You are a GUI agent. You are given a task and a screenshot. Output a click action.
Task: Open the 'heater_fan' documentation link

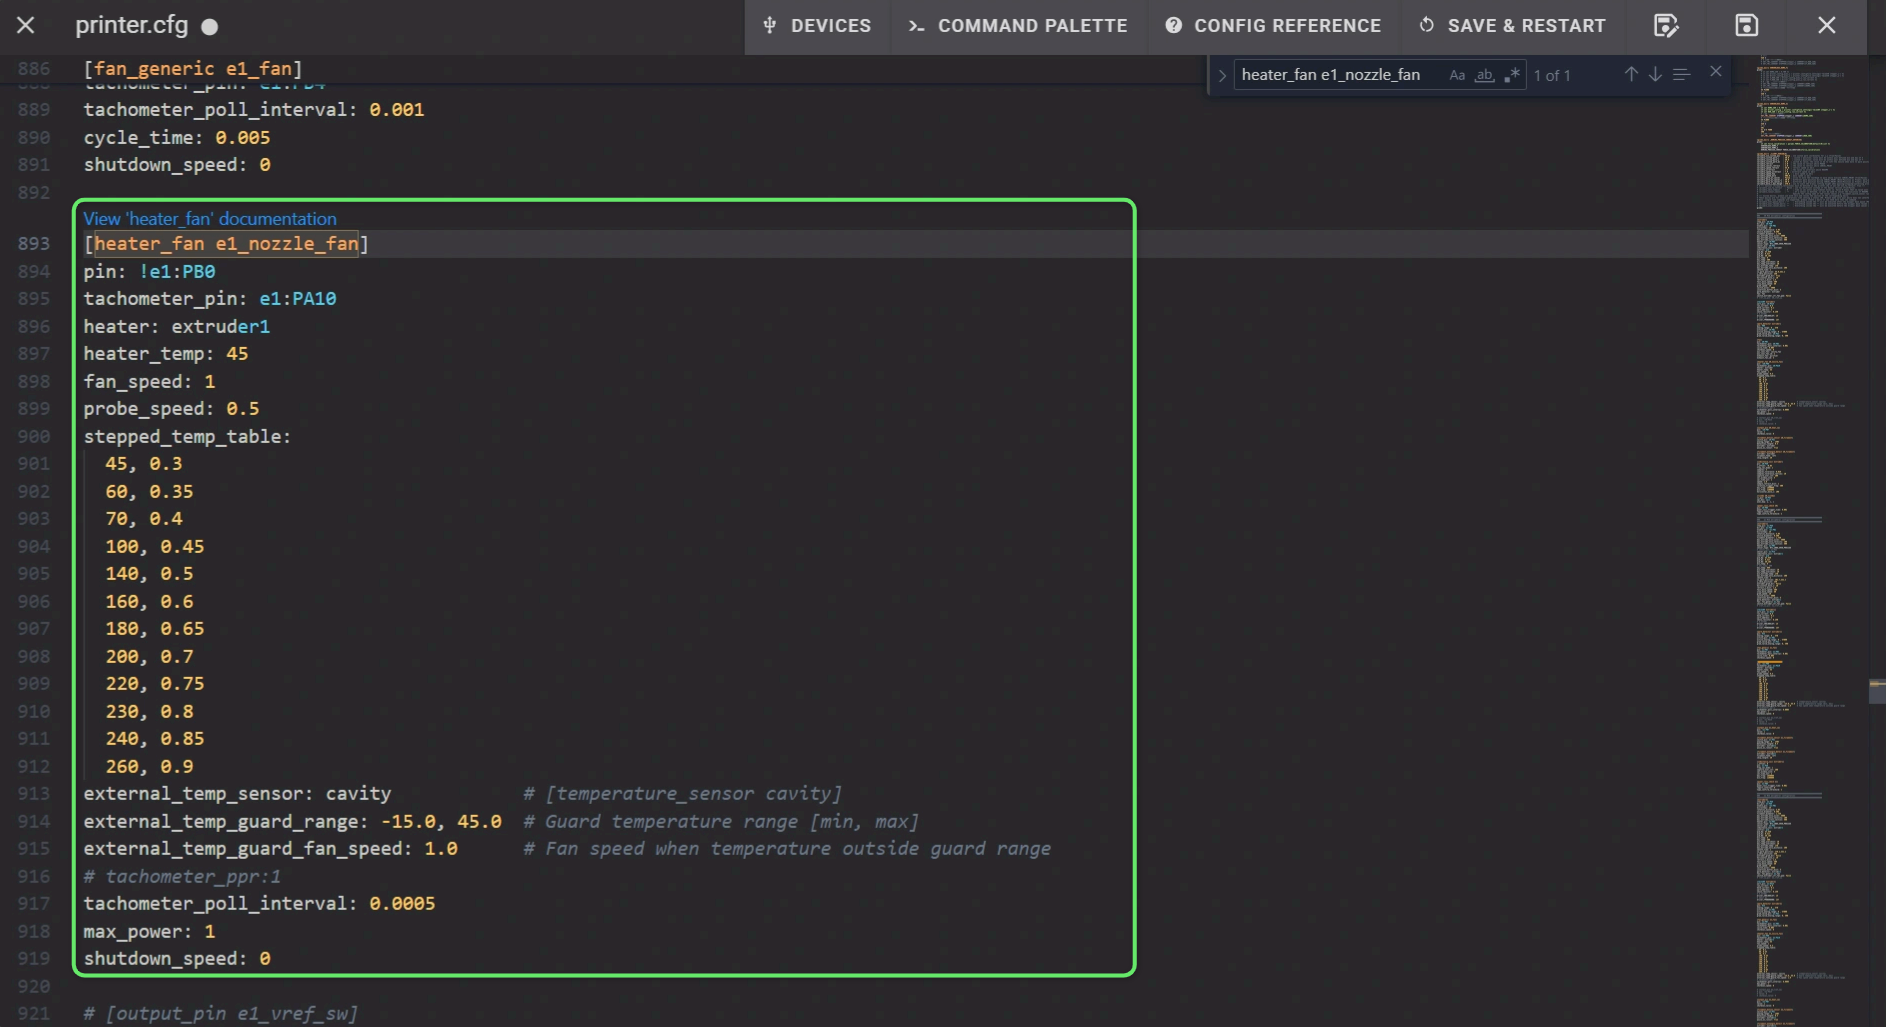pyautogui.click(x=210, y=218)
